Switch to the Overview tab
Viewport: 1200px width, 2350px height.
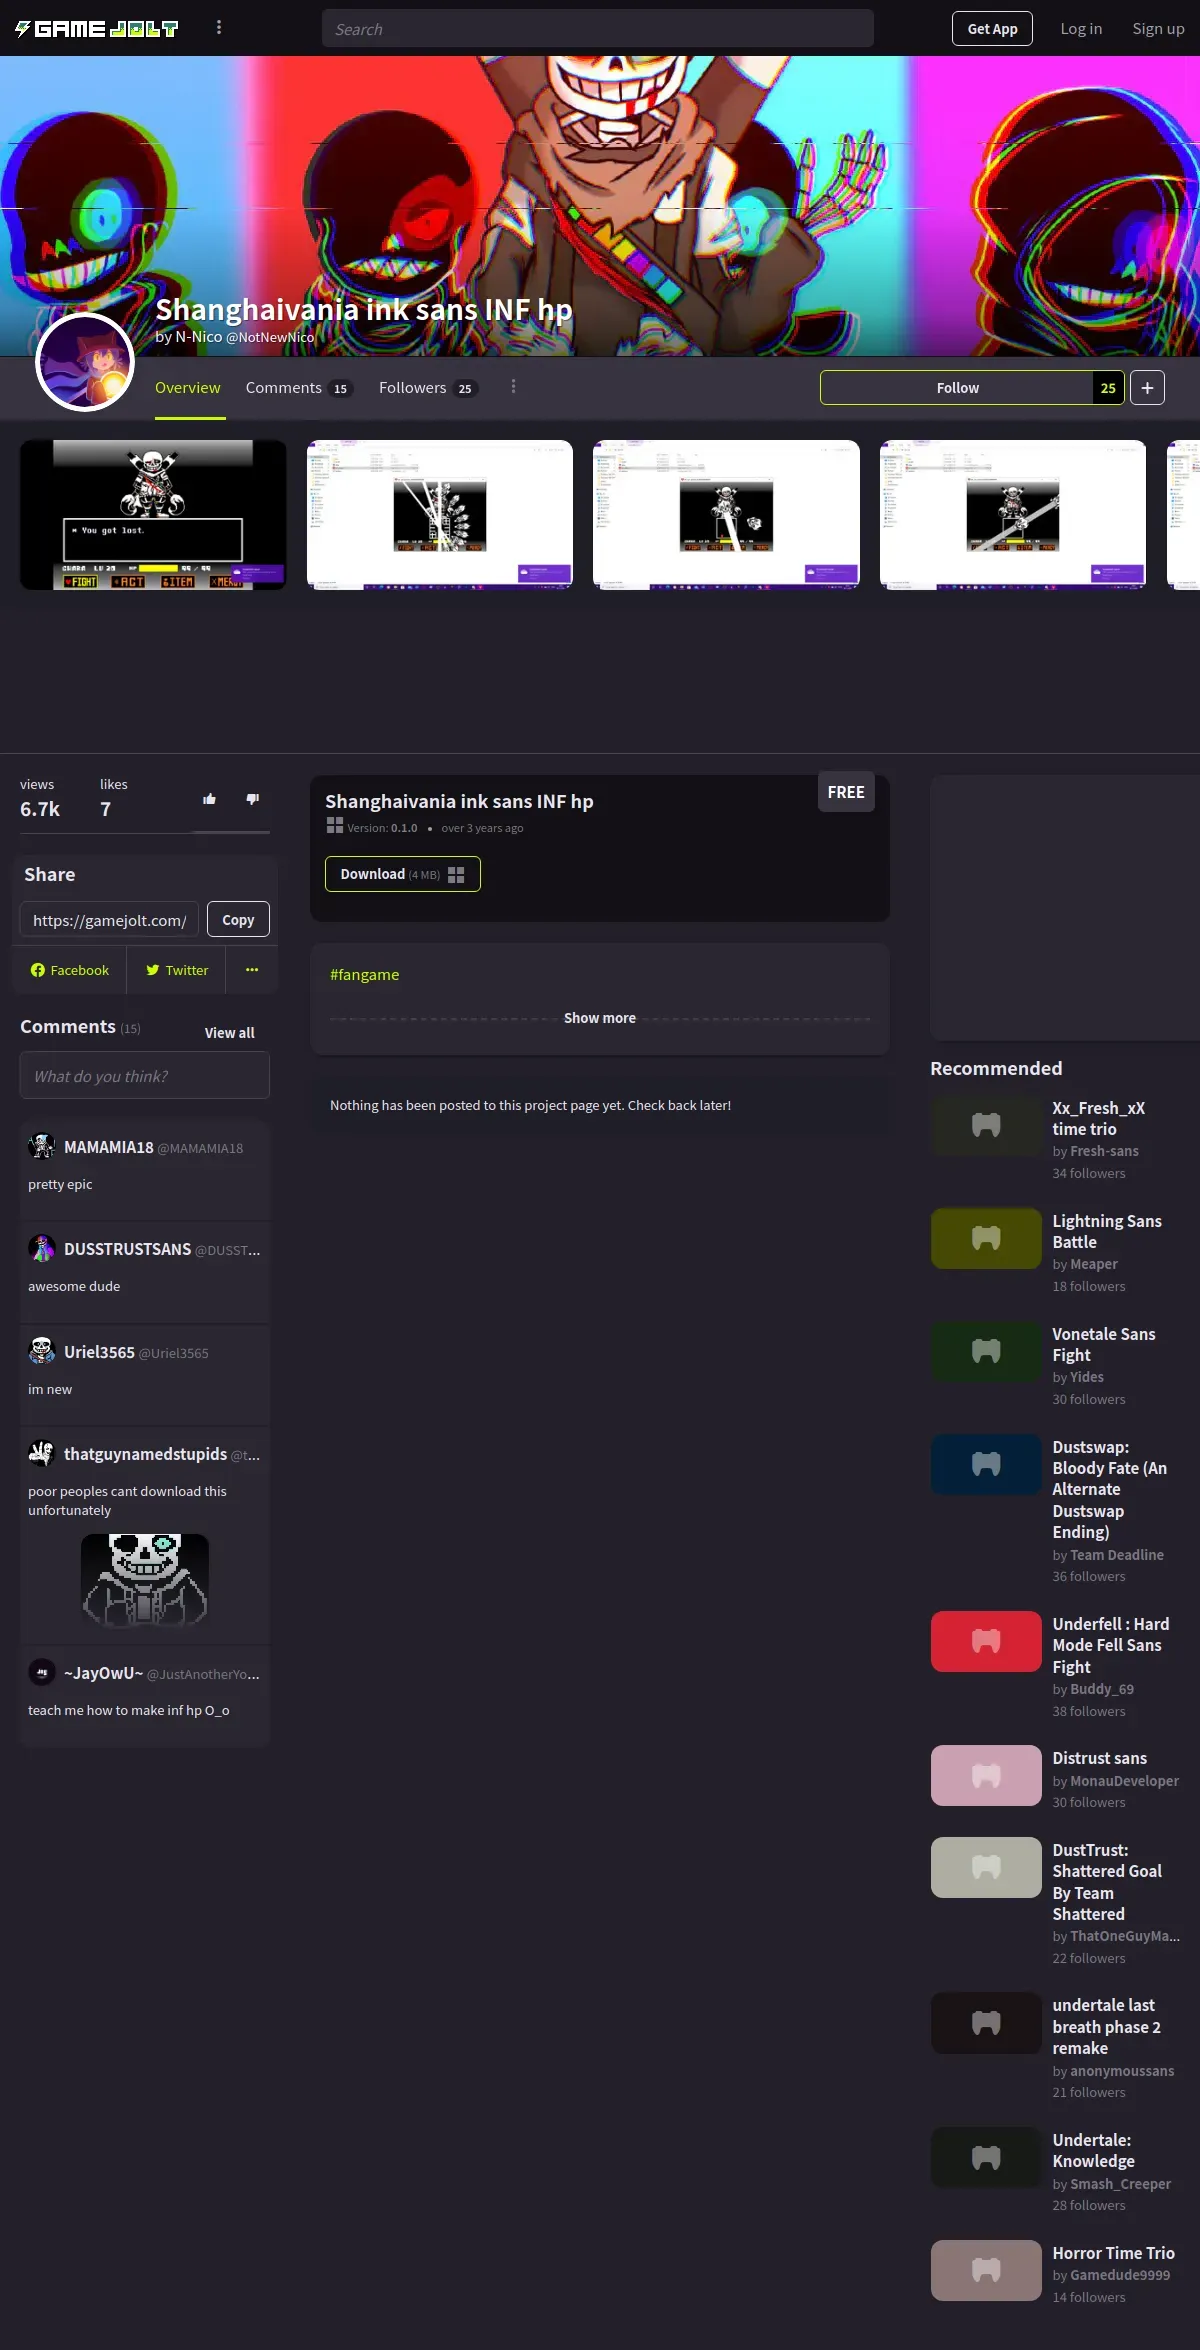(x=188, y=388)
